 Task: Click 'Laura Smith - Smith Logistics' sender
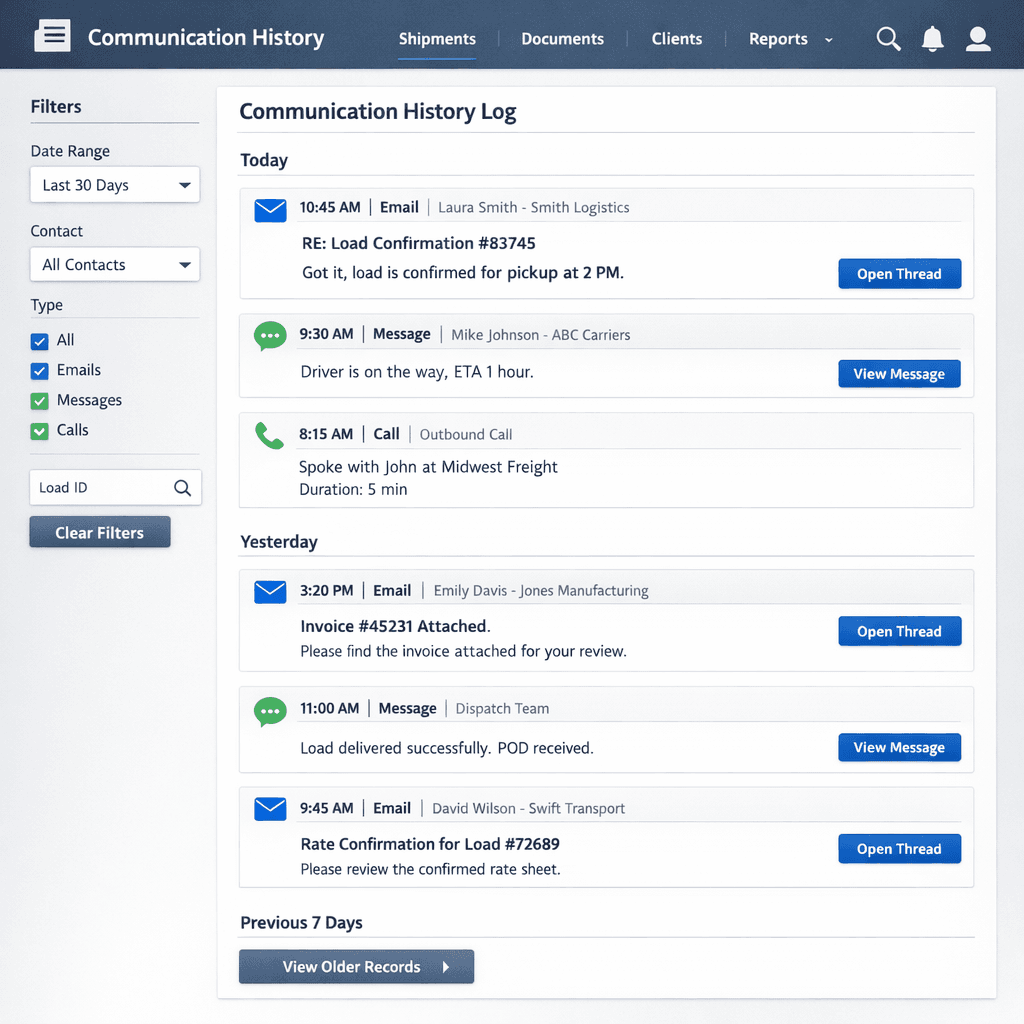pos(534,208)
